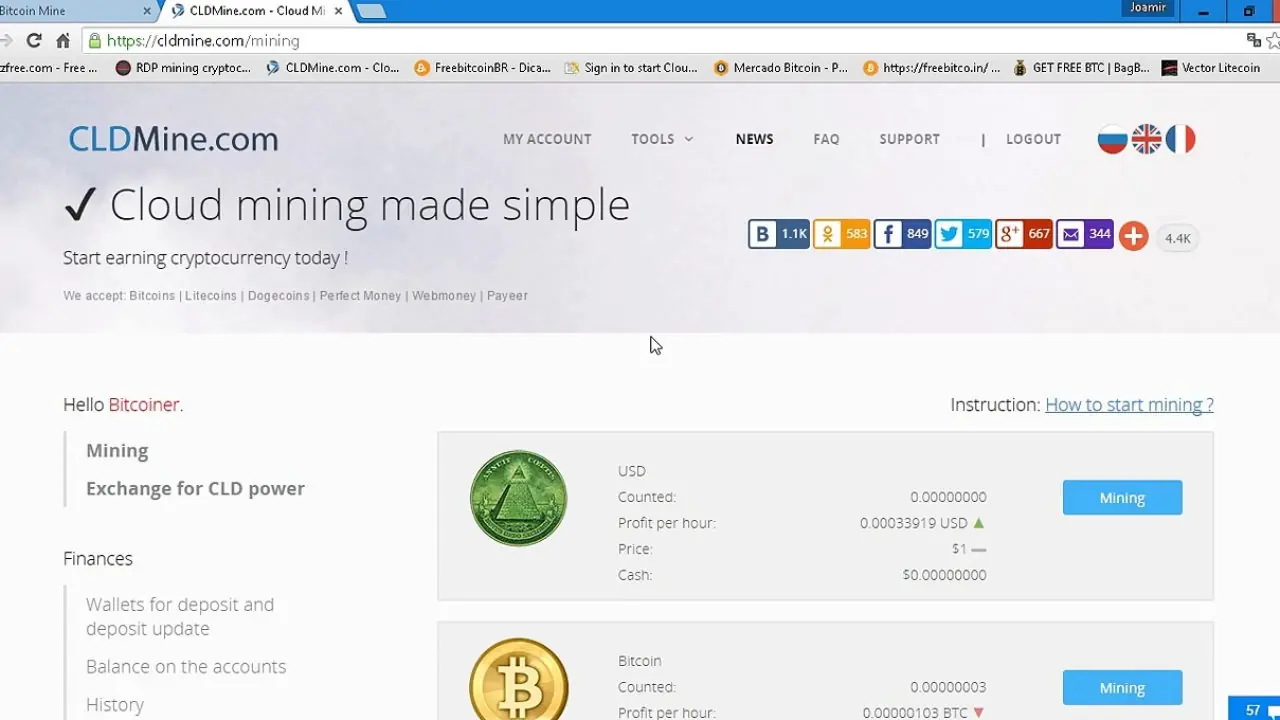This screenshot has height=720, width=1280.
Task: Open more share options plus icon
Action: [1133, 236]
